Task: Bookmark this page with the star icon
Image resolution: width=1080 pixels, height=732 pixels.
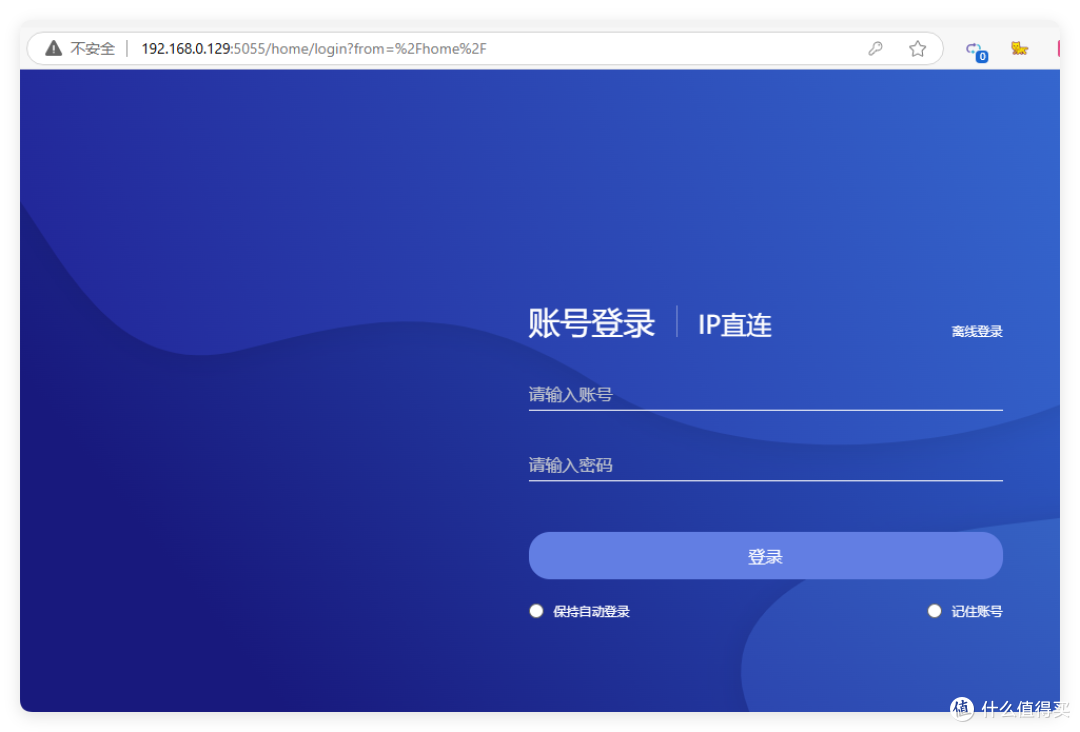Action: pos(917,48)
